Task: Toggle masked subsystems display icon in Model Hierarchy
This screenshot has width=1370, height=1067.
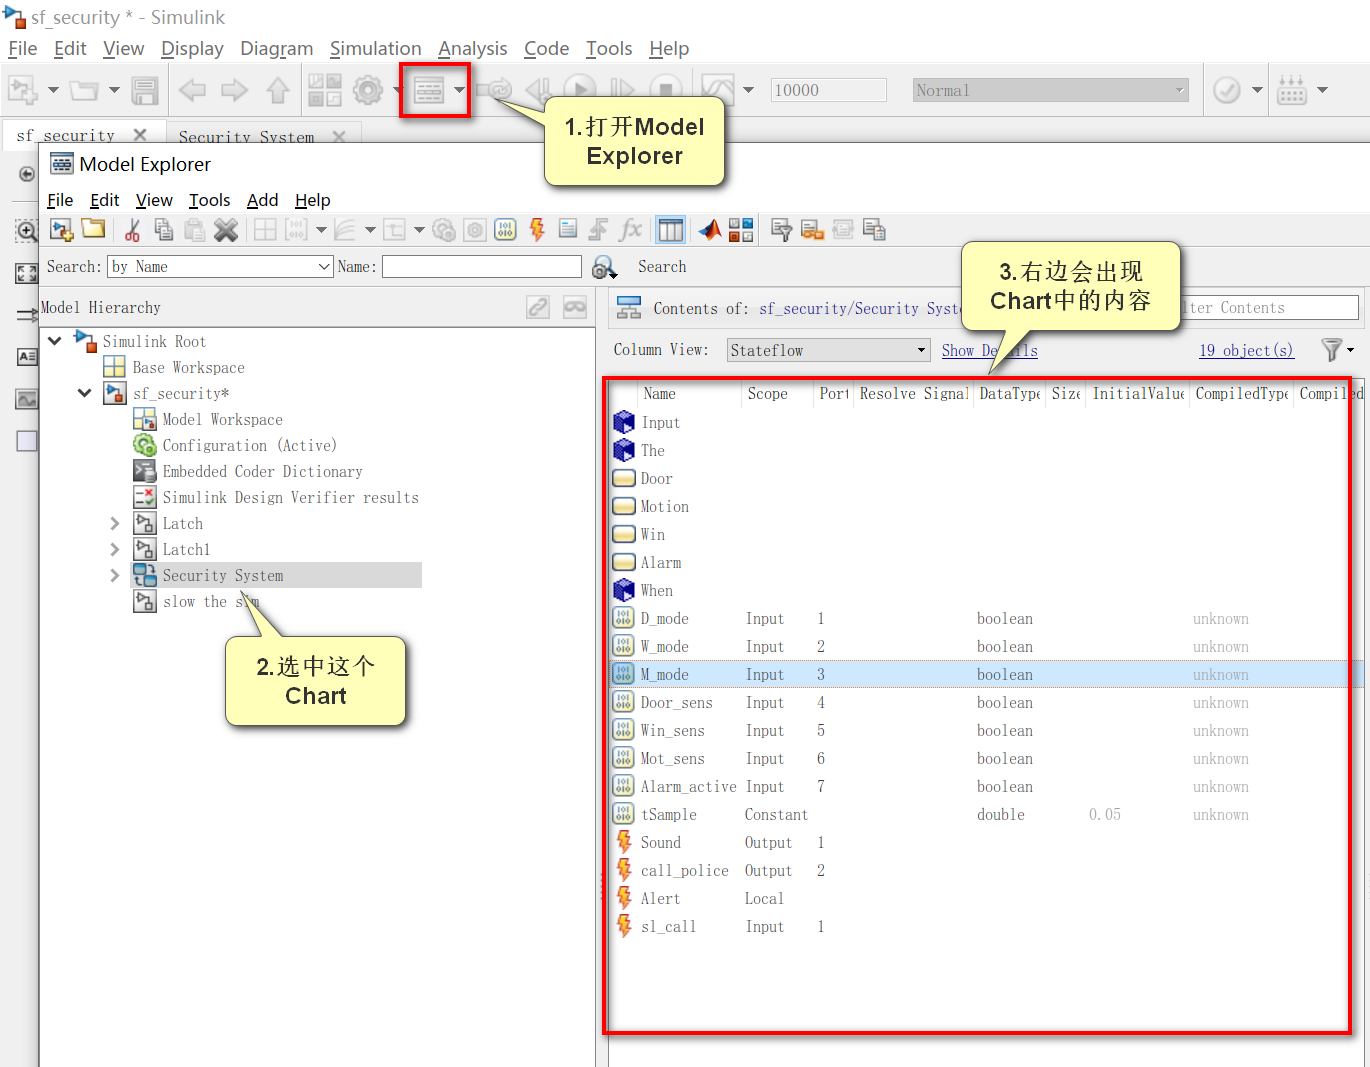Action: click(575, 307)
